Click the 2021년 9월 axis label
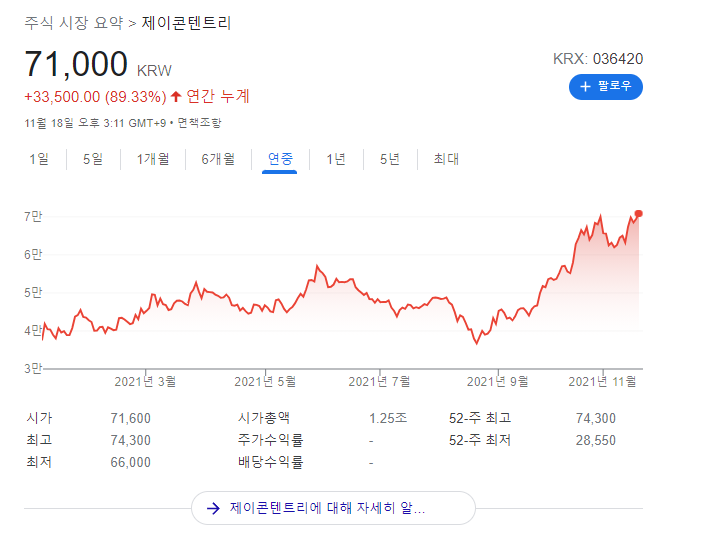 click(497, 382)
